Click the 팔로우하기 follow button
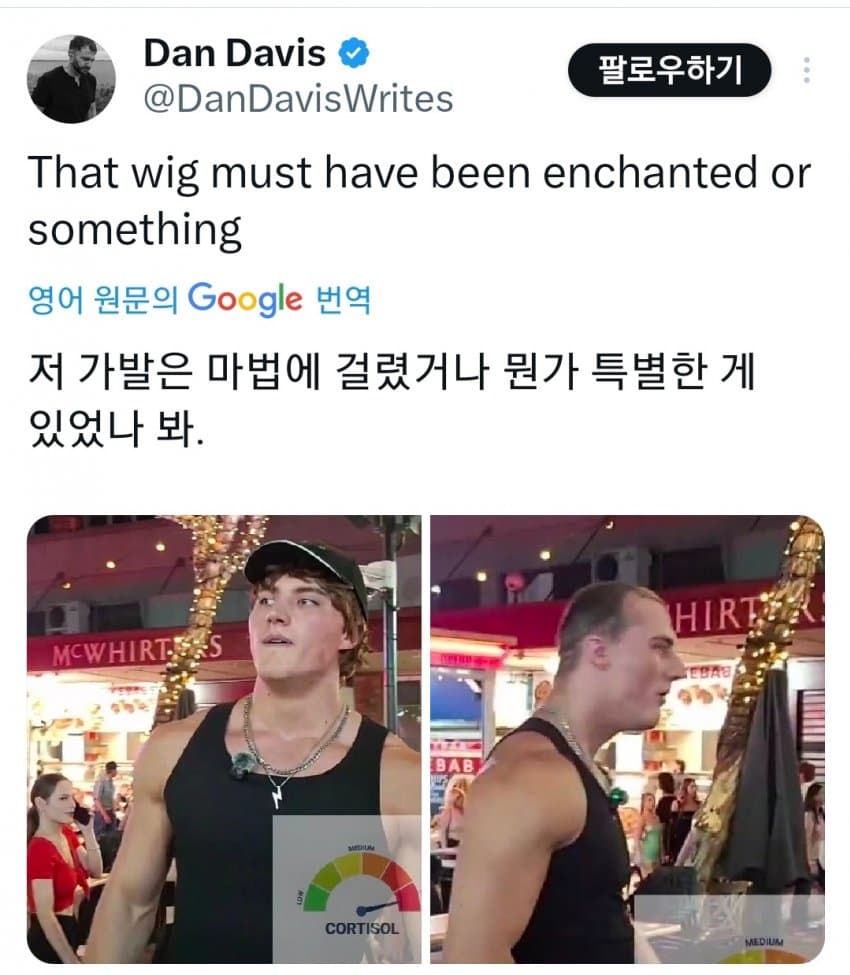Image resolution: width=850 pixels, height=975 pixels. click(x=670, y=70)
